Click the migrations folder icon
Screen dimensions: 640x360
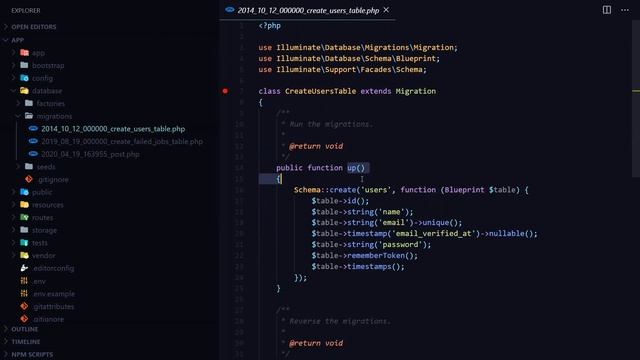pos(29,116)
